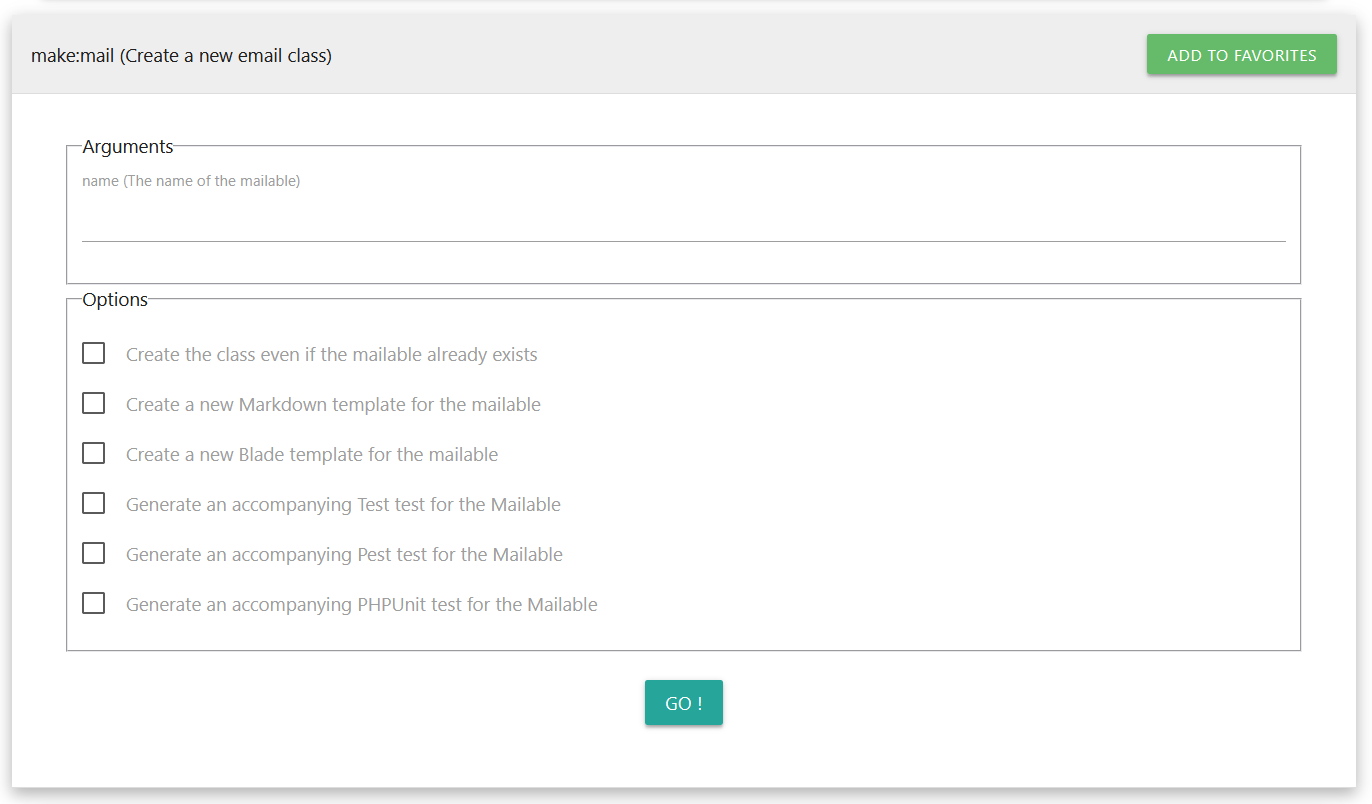Click 'Create a new Markdown template' label text

pos(333,405)
